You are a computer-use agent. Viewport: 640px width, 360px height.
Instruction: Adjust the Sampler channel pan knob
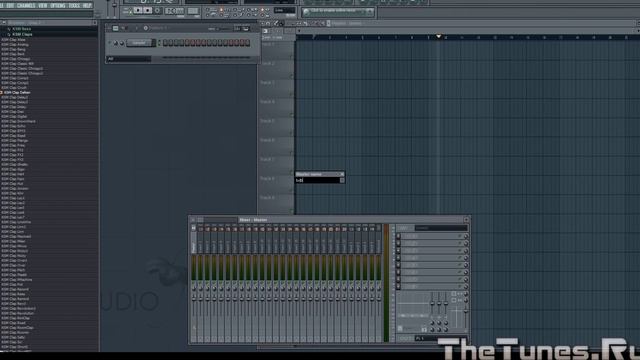(116, 43)
